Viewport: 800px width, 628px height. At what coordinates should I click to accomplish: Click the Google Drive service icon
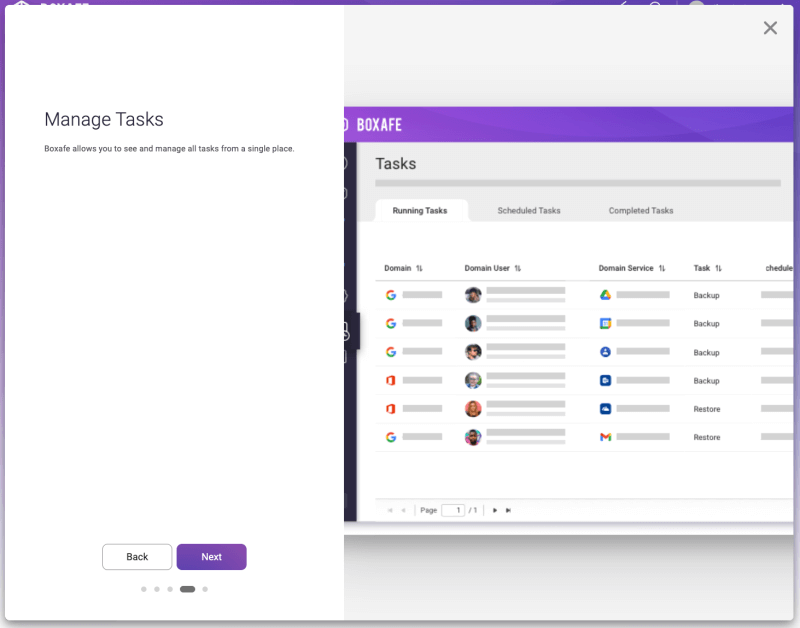605,295
